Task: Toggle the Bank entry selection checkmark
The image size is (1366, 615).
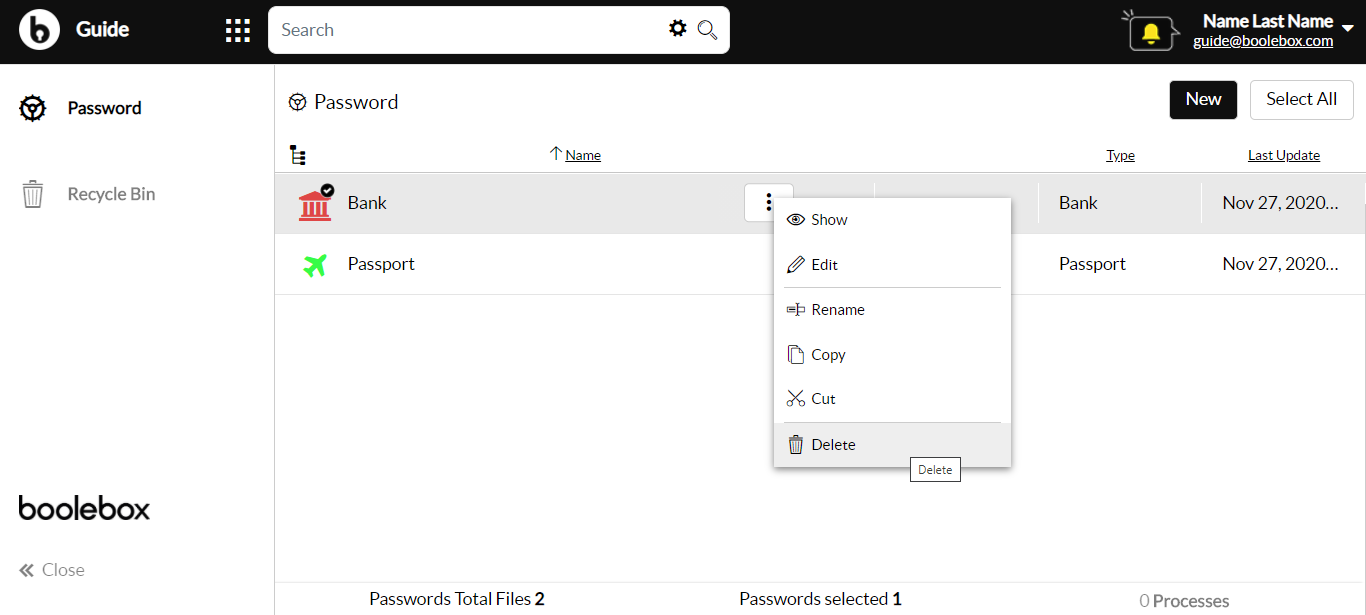Action: coord(327,190)
